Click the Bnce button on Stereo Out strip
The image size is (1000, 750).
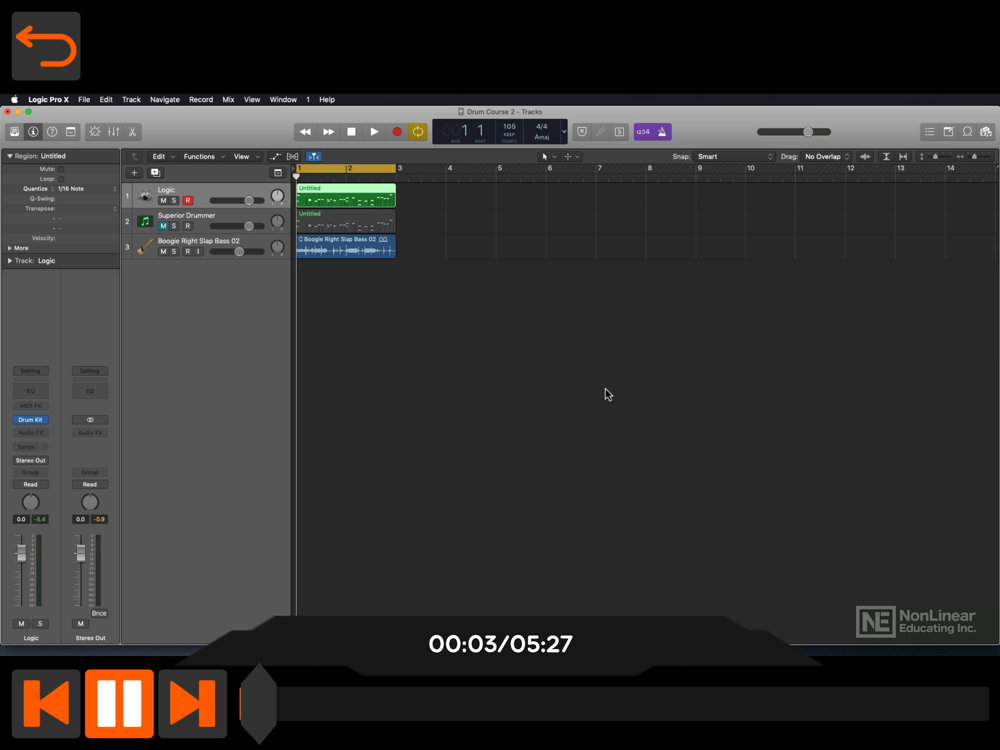pos(99,614)
